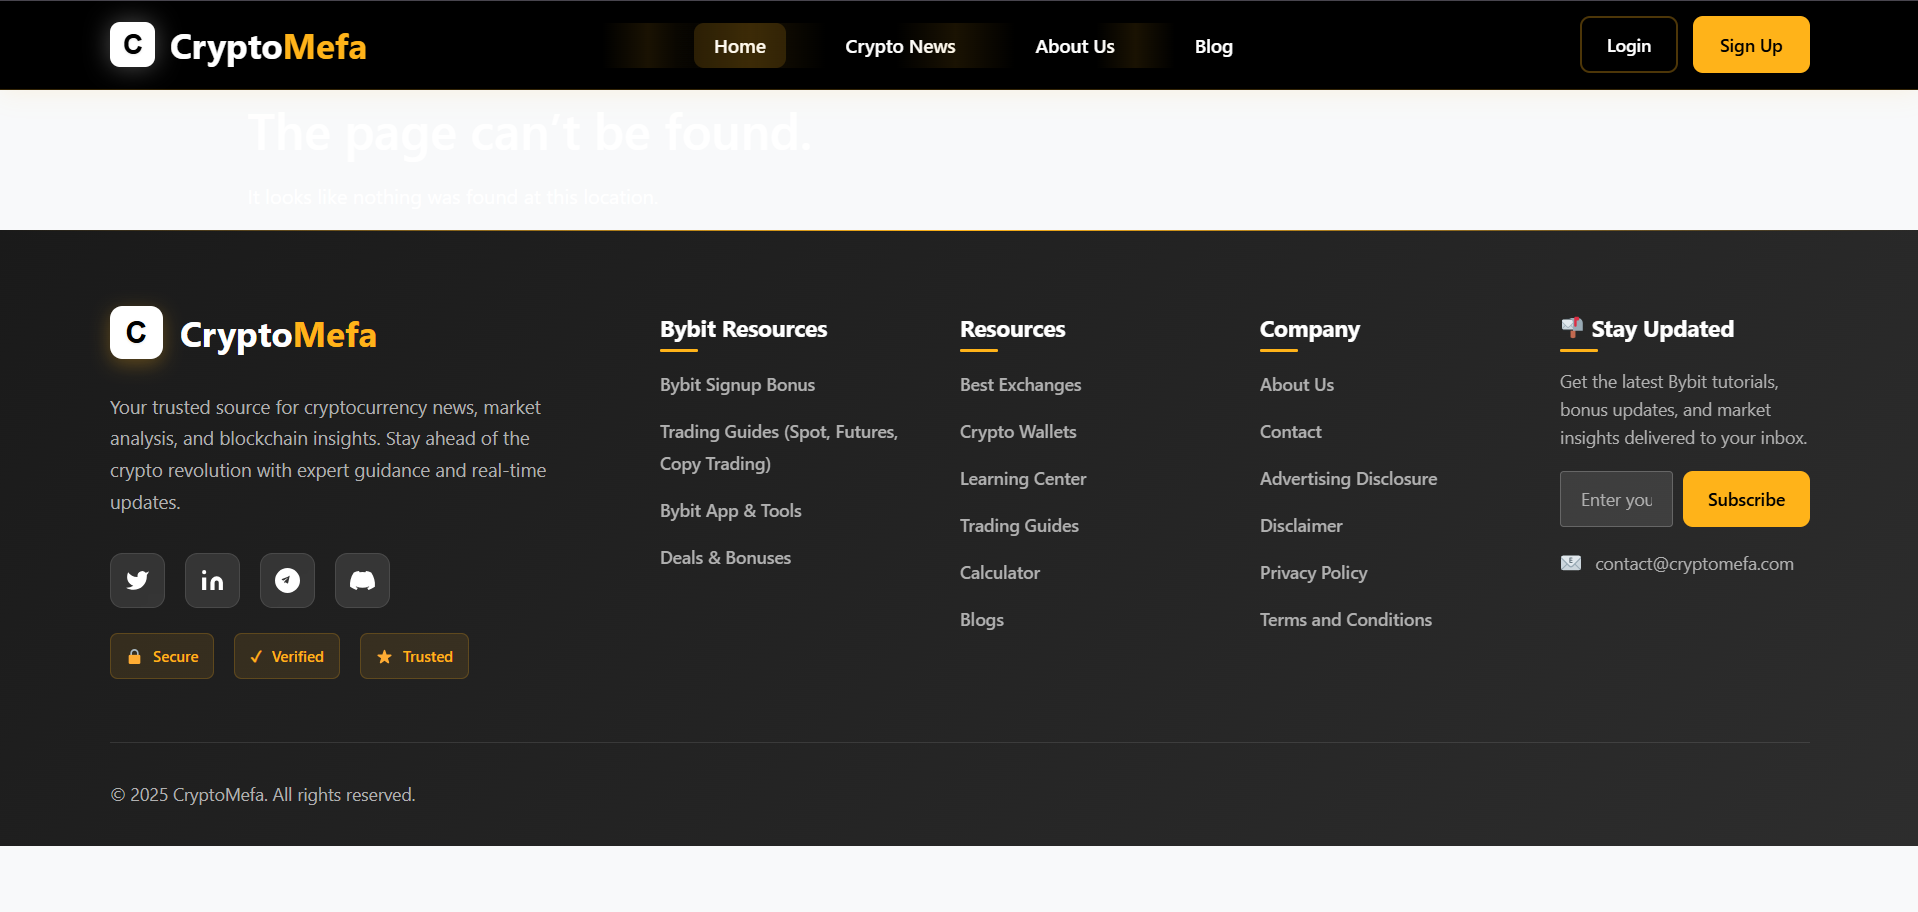Open Contact link
The width and height of the screenshot is (1918, 912).
click(1291, 432)
